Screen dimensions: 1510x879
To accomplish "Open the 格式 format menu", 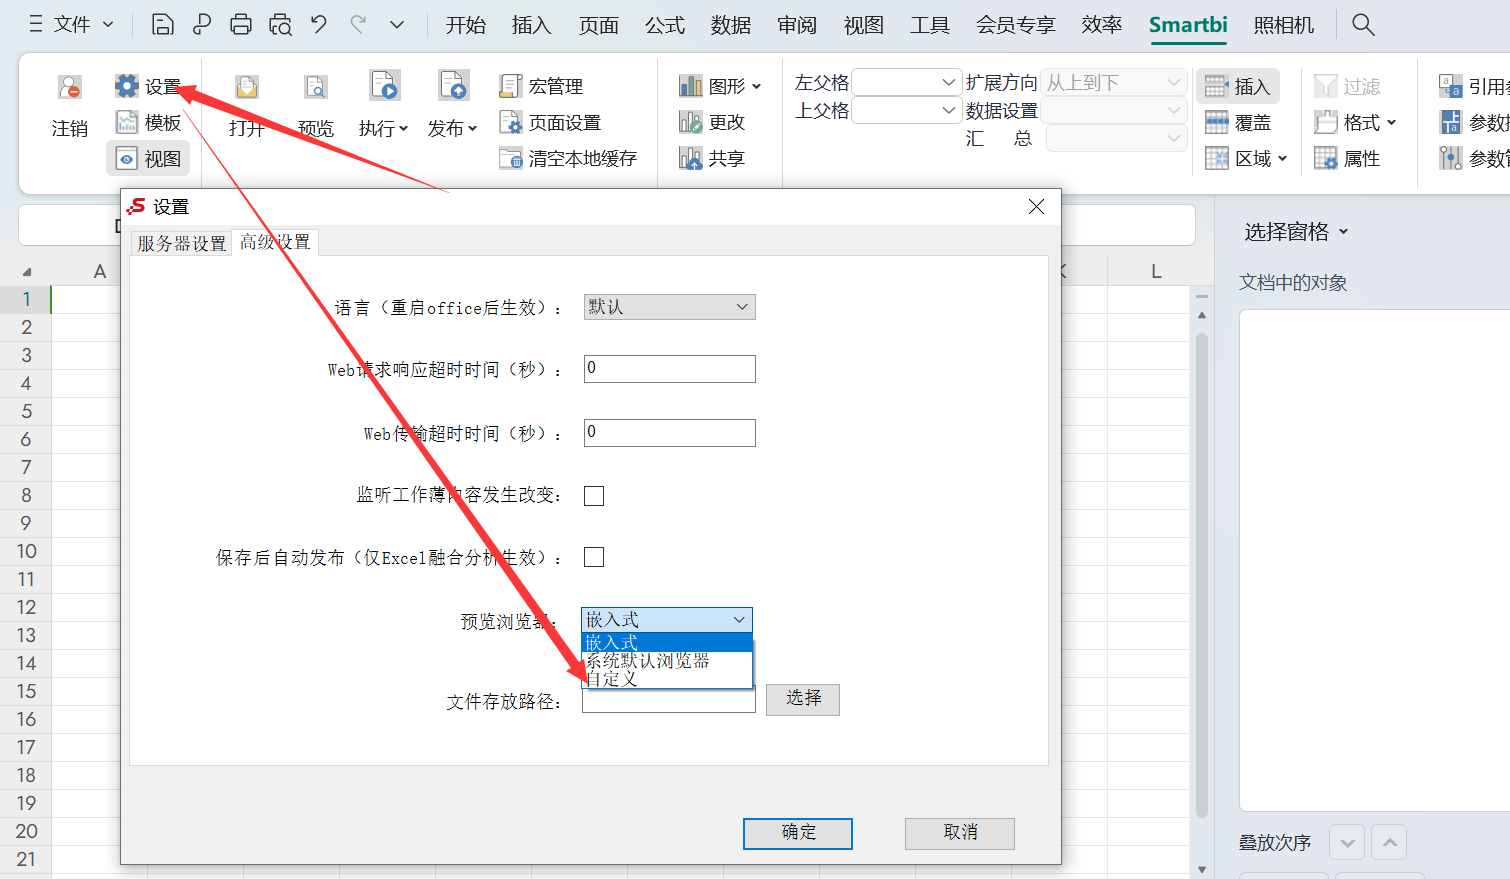I will click(1355, 122).
